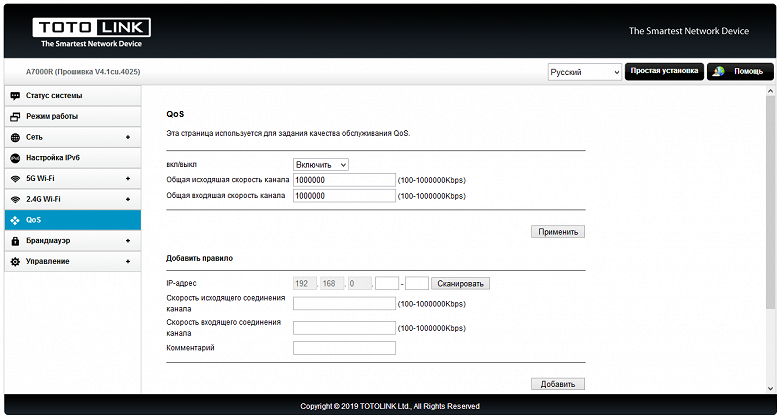The width and height of the screenshot is (780, 418).
Task: Click the scrollbar down arrow
Action: pyautogui.click(x=771, y=388)
